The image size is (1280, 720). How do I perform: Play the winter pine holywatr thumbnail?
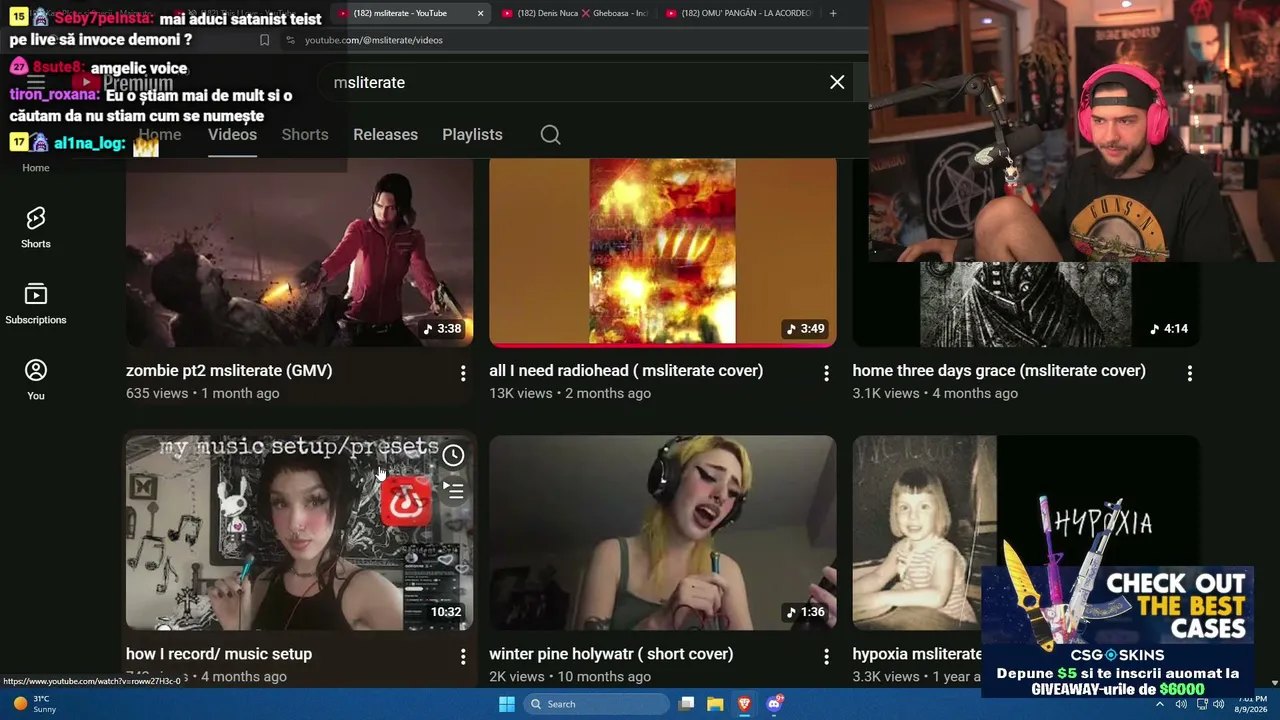662,533
